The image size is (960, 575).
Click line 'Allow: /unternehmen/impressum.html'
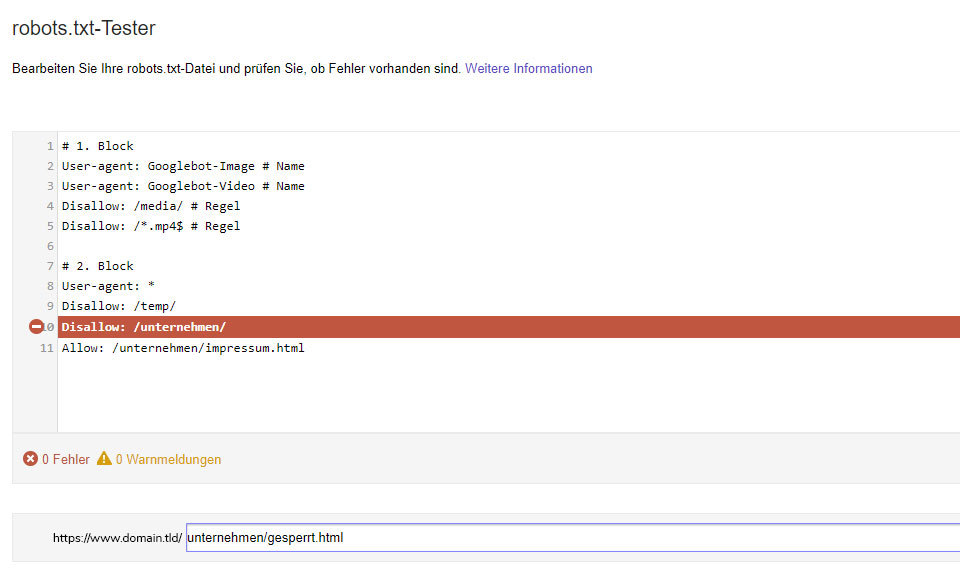tap(183, 348)
